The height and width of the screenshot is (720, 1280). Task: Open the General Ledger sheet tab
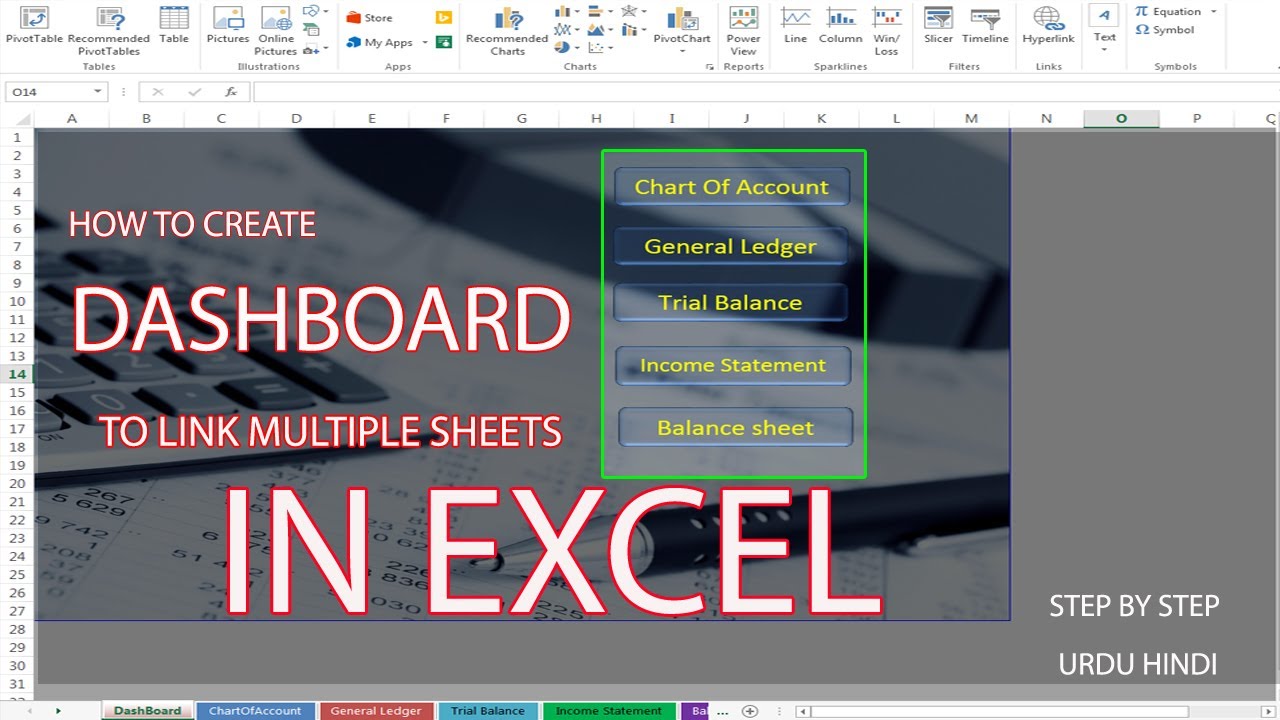click(376, 711)
